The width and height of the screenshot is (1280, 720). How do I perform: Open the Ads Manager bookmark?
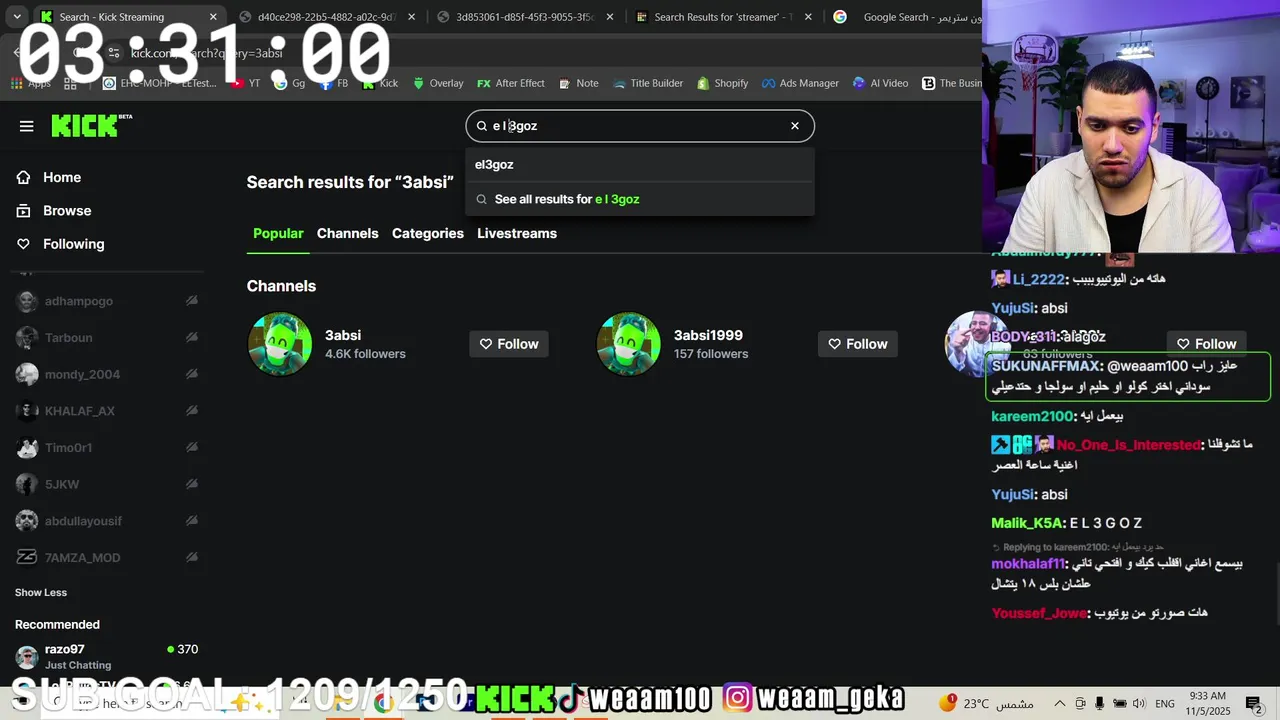coord(800,83)
